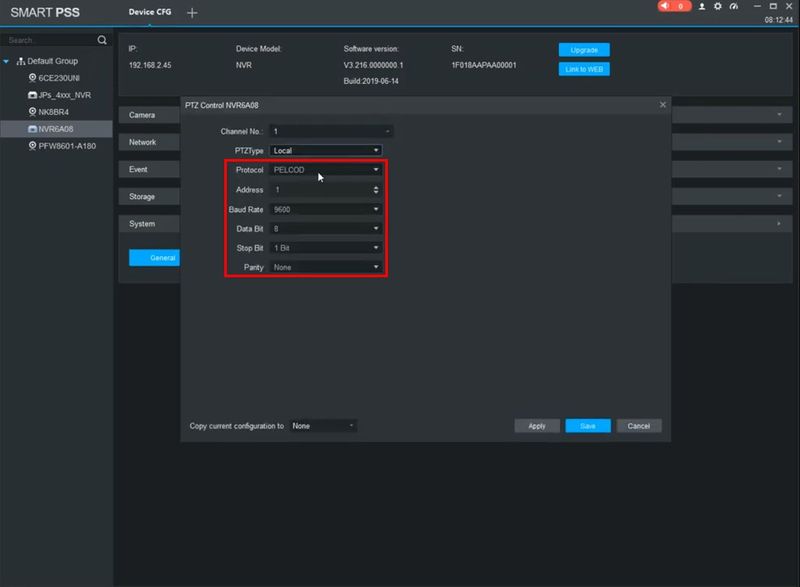Add a new tab with plus icon
Image resolution: width=800 pixels, height=587 pixels.
click(x=192, y=12)
